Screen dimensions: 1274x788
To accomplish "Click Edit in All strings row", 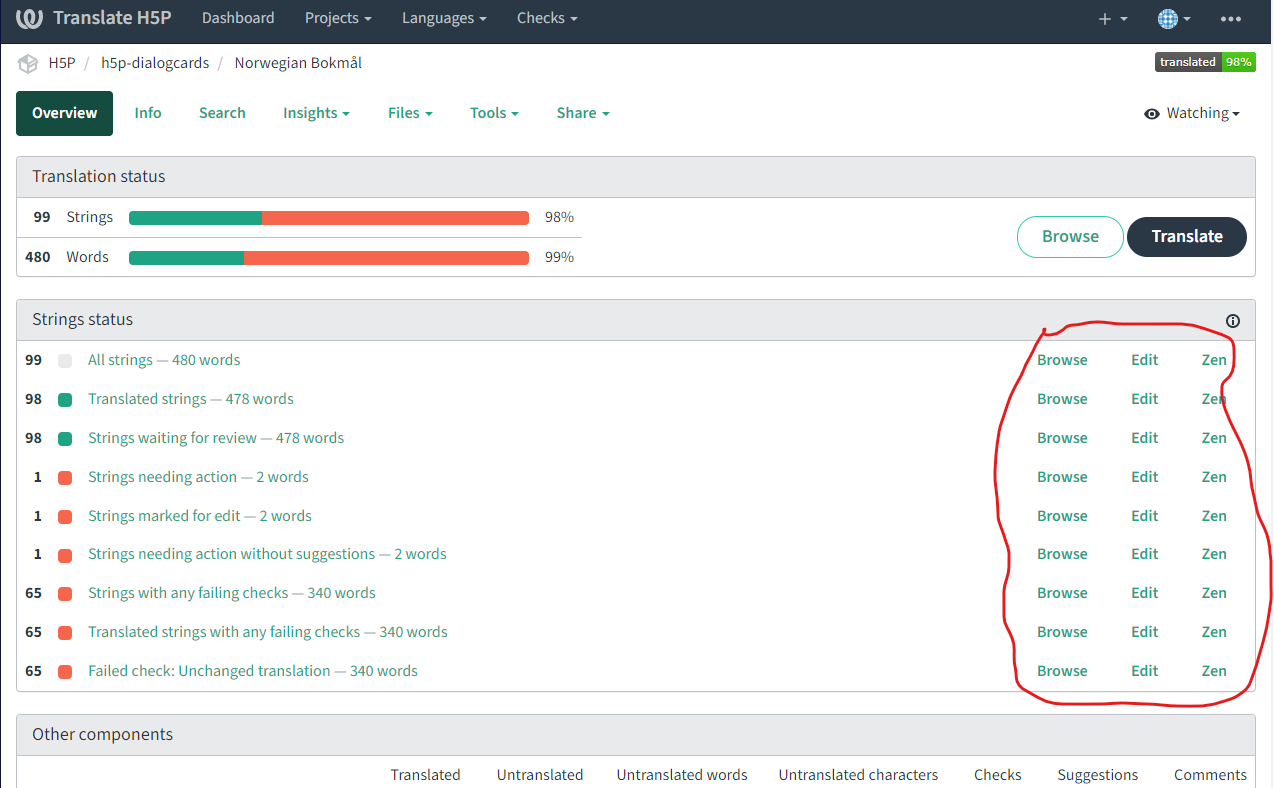I will click(1145, 360).
